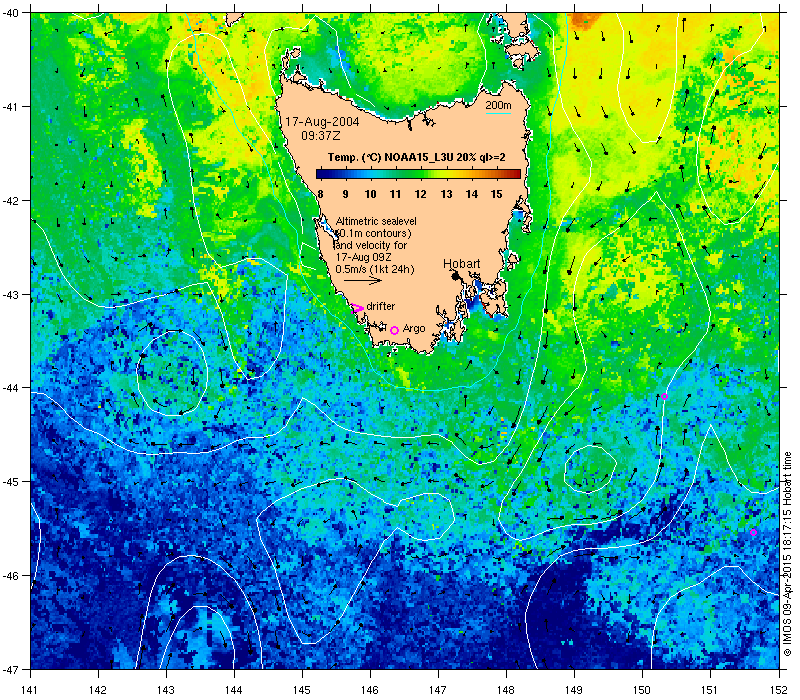Click longitude axis label '143'
800x700 pixels.
point(166,690)
